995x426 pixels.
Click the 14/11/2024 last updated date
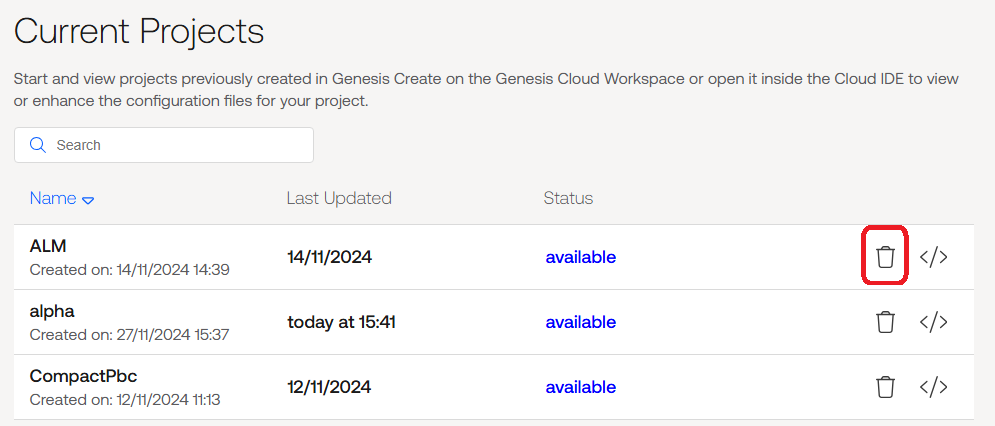[329, 257]
